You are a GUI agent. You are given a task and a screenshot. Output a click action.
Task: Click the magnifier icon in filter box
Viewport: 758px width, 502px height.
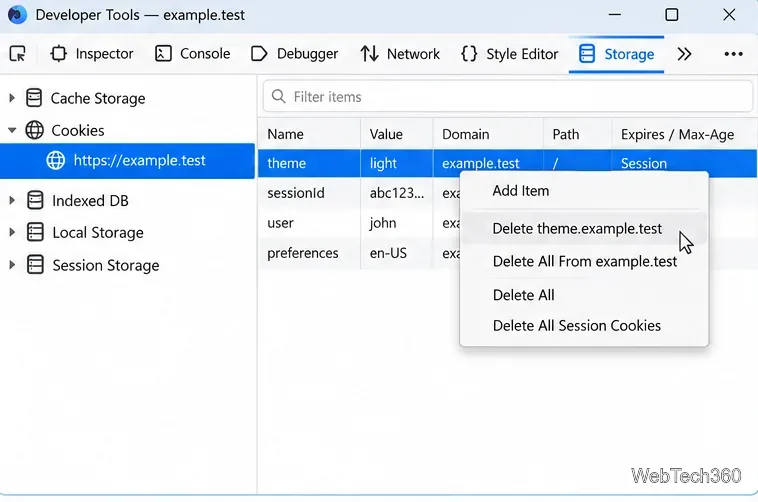pos(278,96)
